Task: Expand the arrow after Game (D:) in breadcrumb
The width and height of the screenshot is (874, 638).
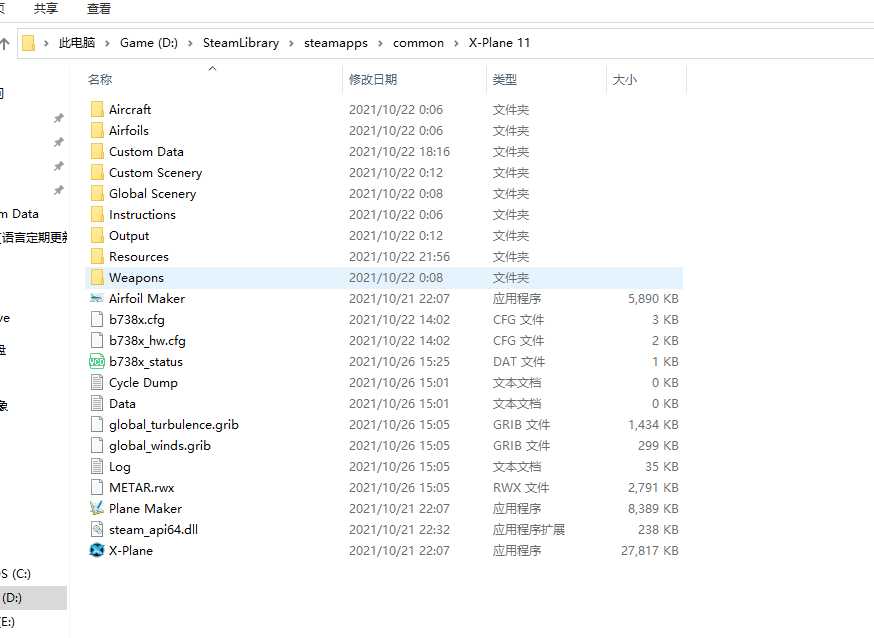Action: (x=191, y=43)
